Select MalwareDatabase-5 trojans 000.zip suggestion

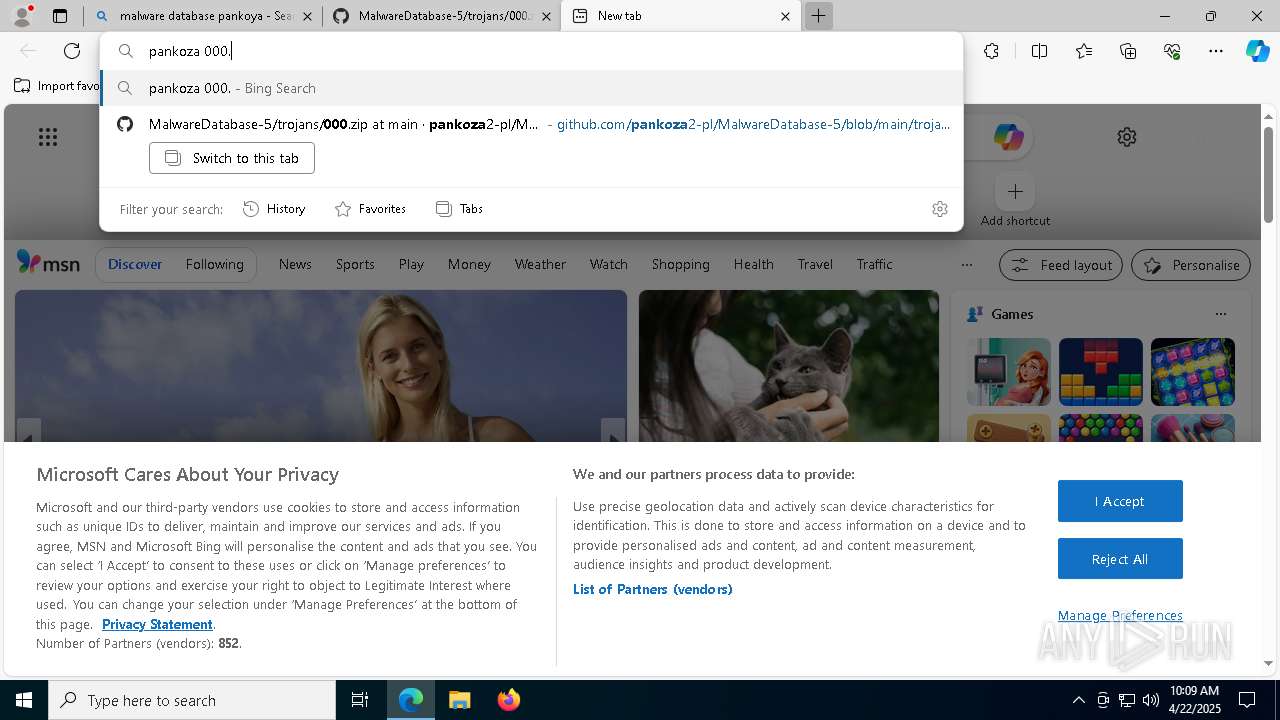pos(531,124)
